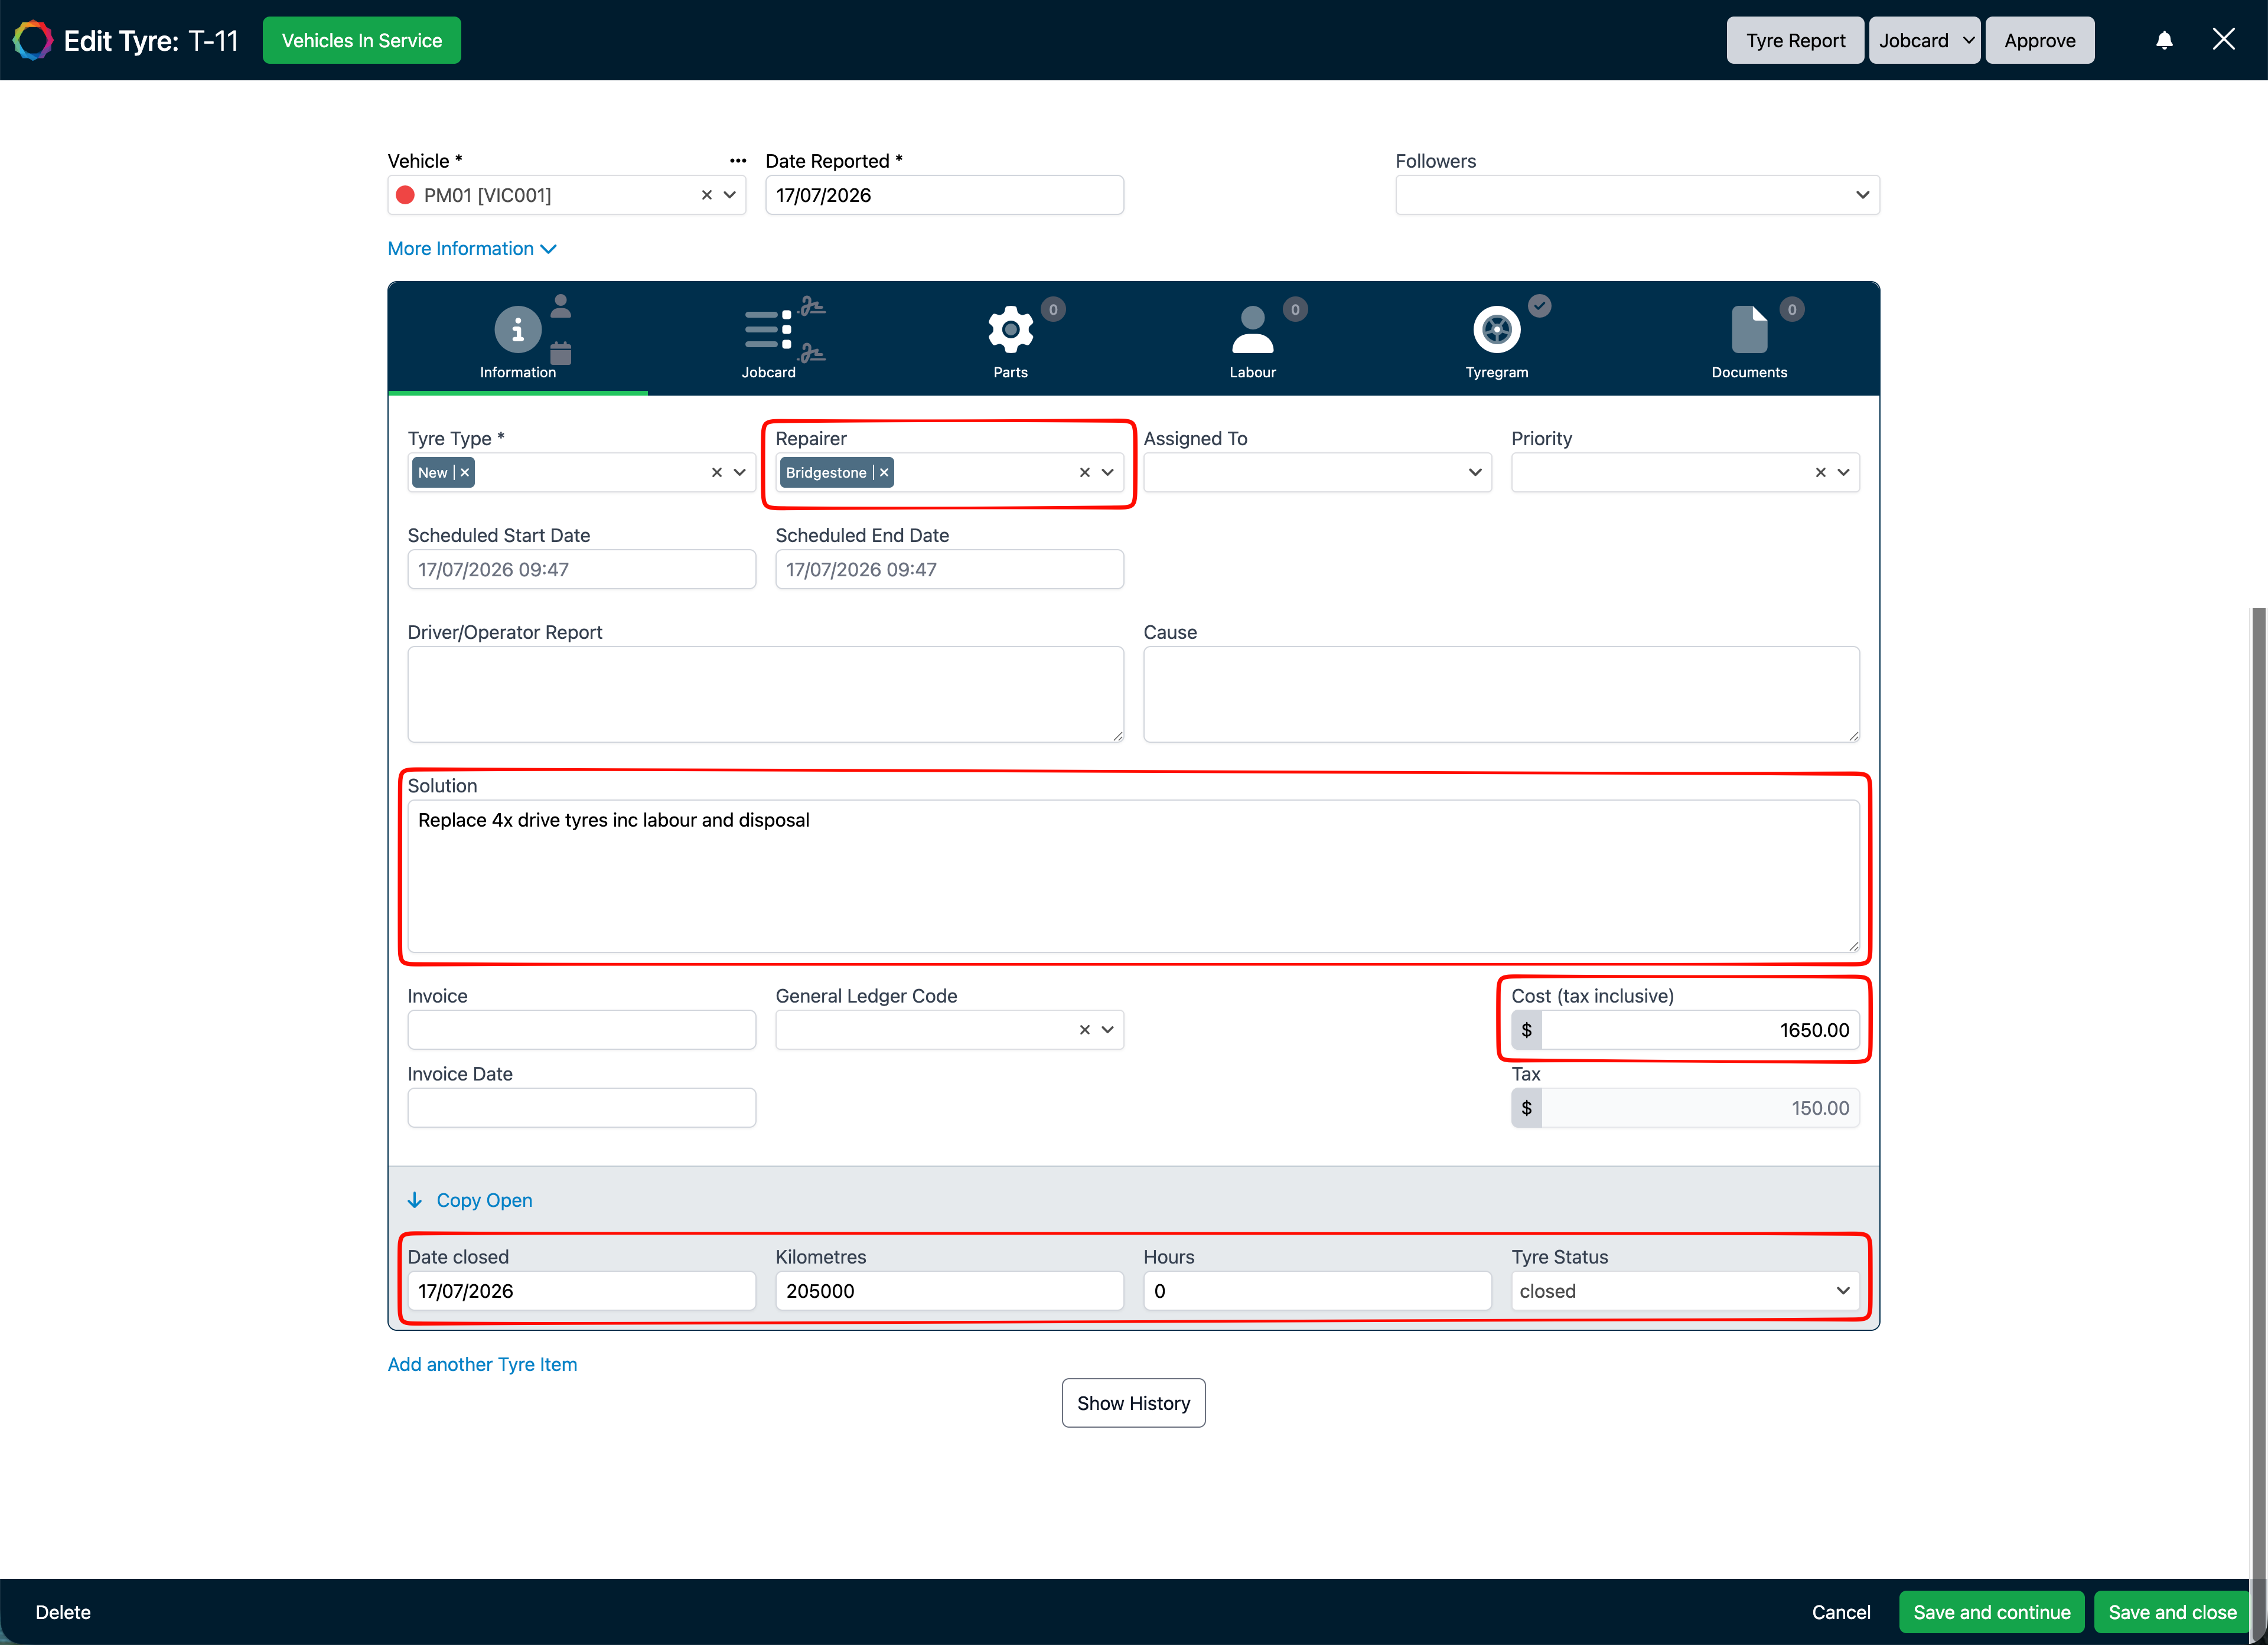The width and height of the screenshot is (2268, 1645).
Task: Click Save and close
Action: pyautogui.click(x=2172, y=1612)
